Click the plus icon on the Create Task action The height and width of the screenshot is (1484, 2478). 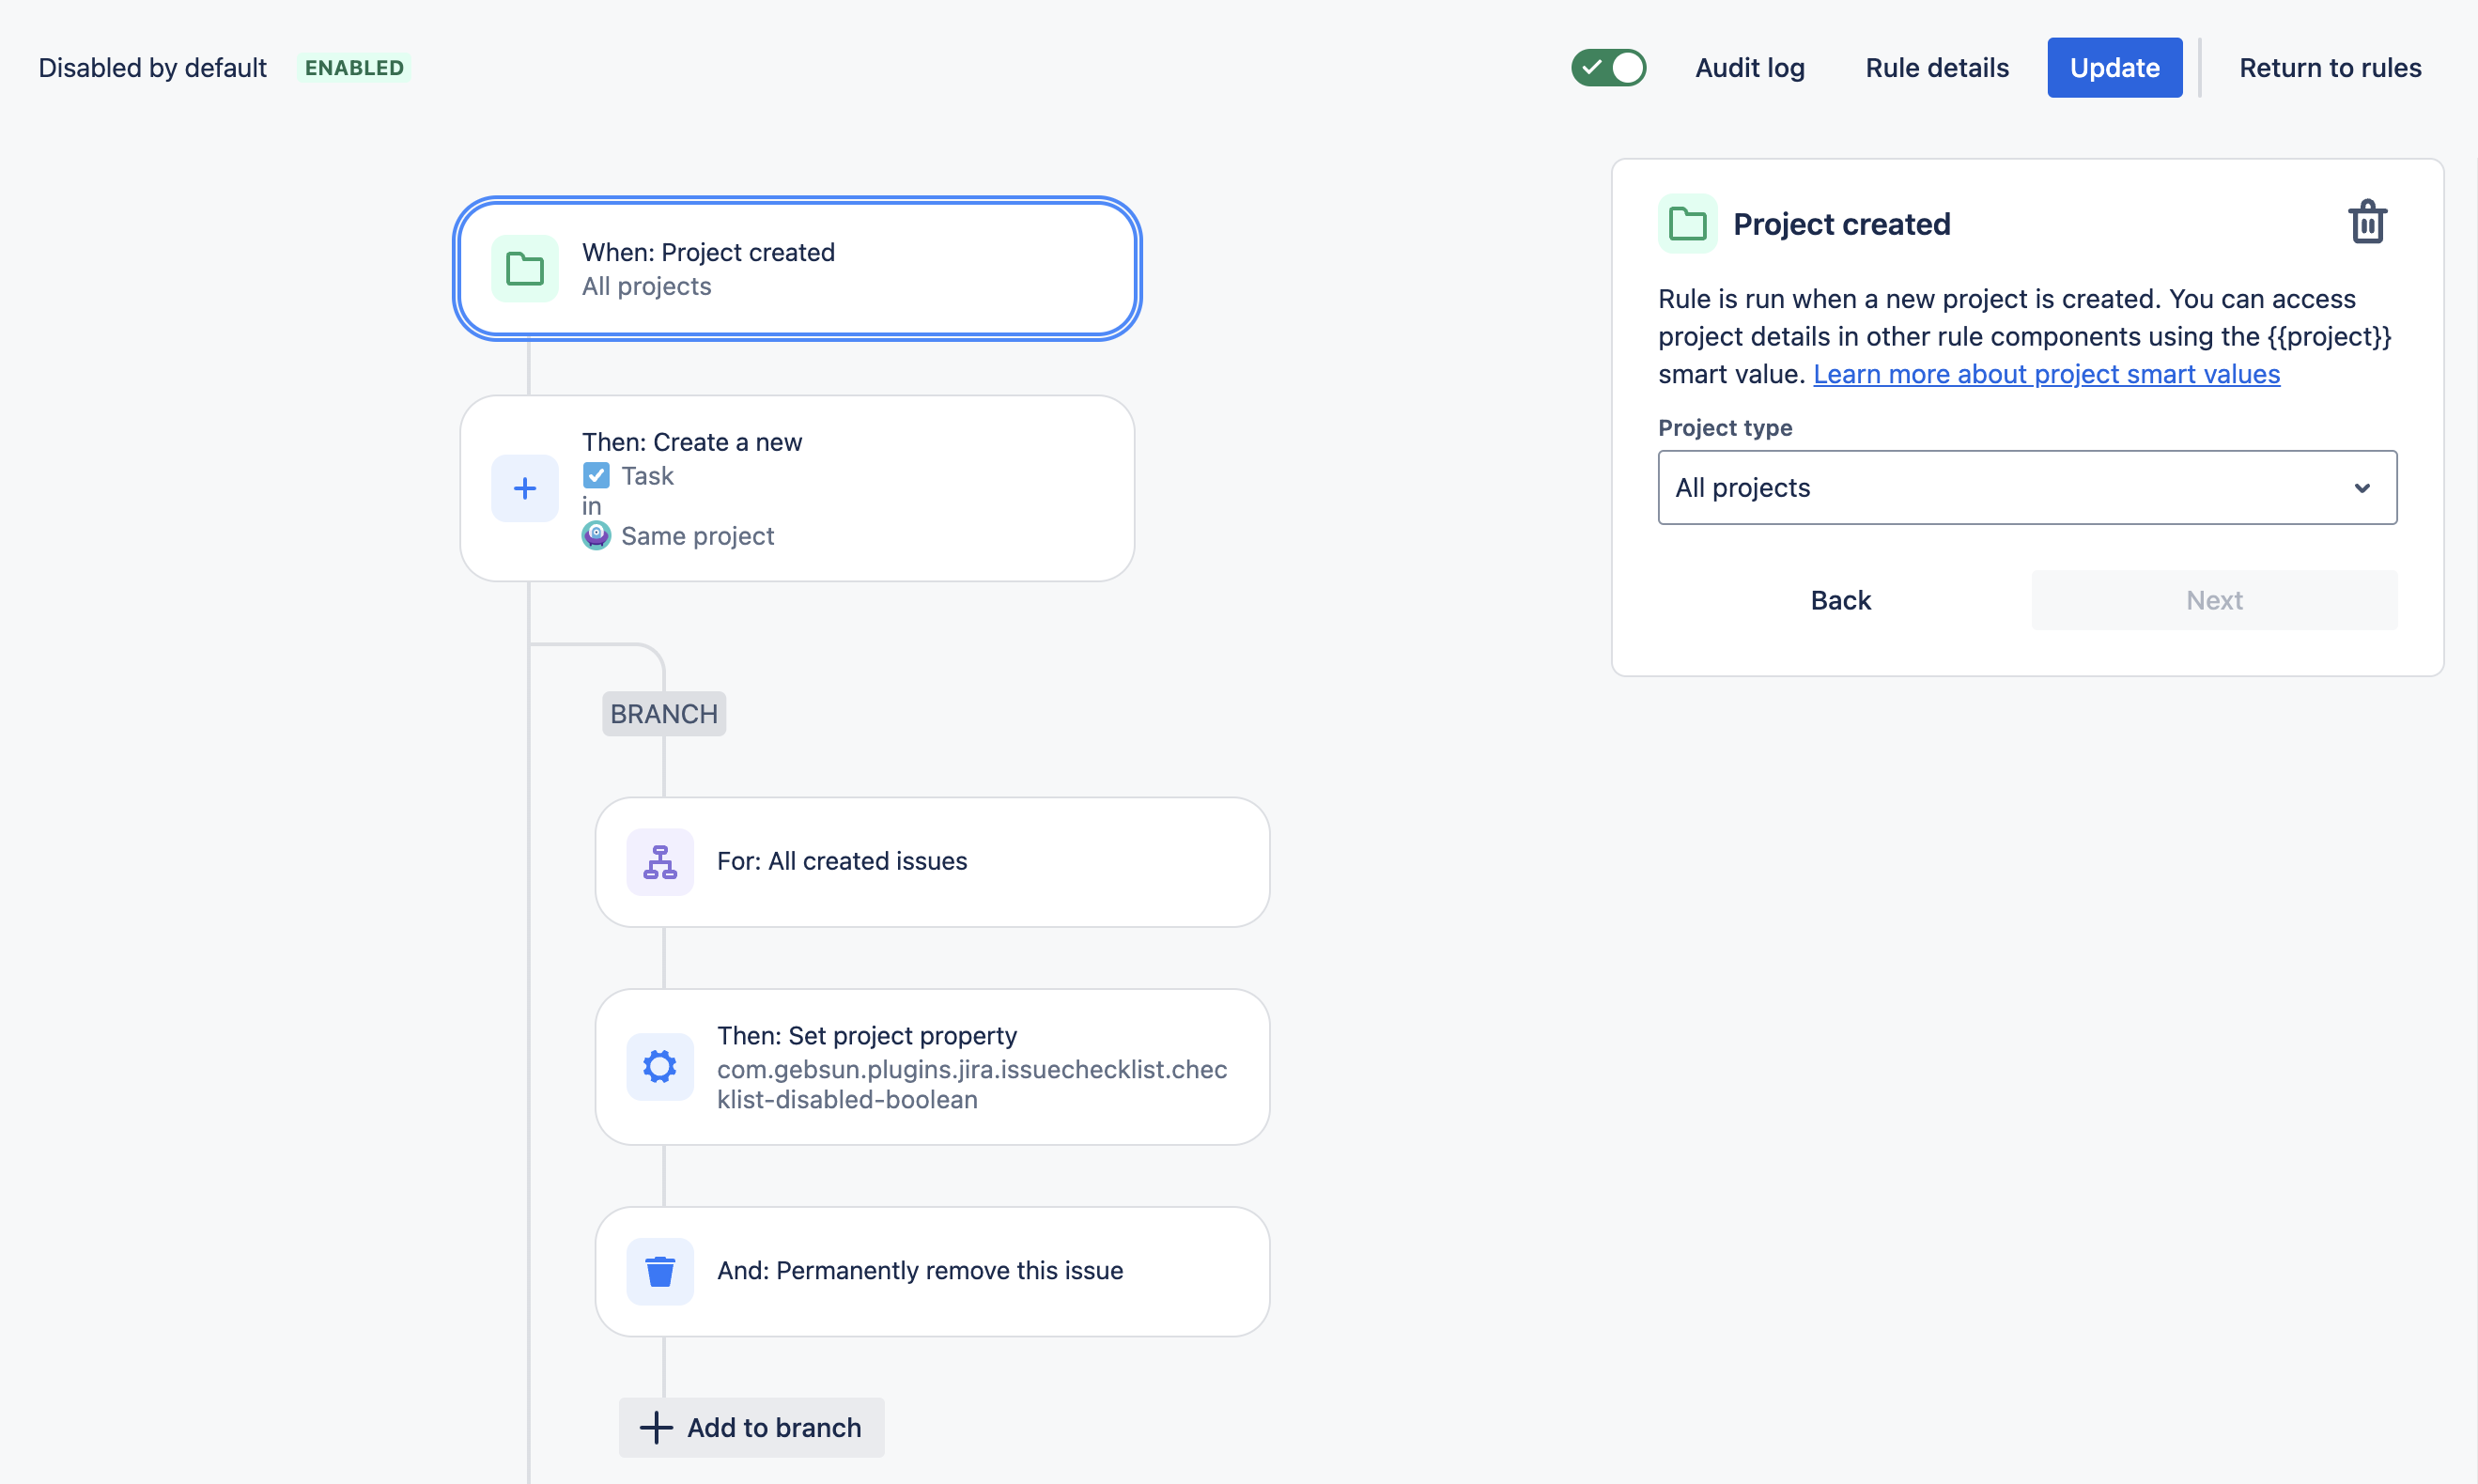(x=524, y=488)
